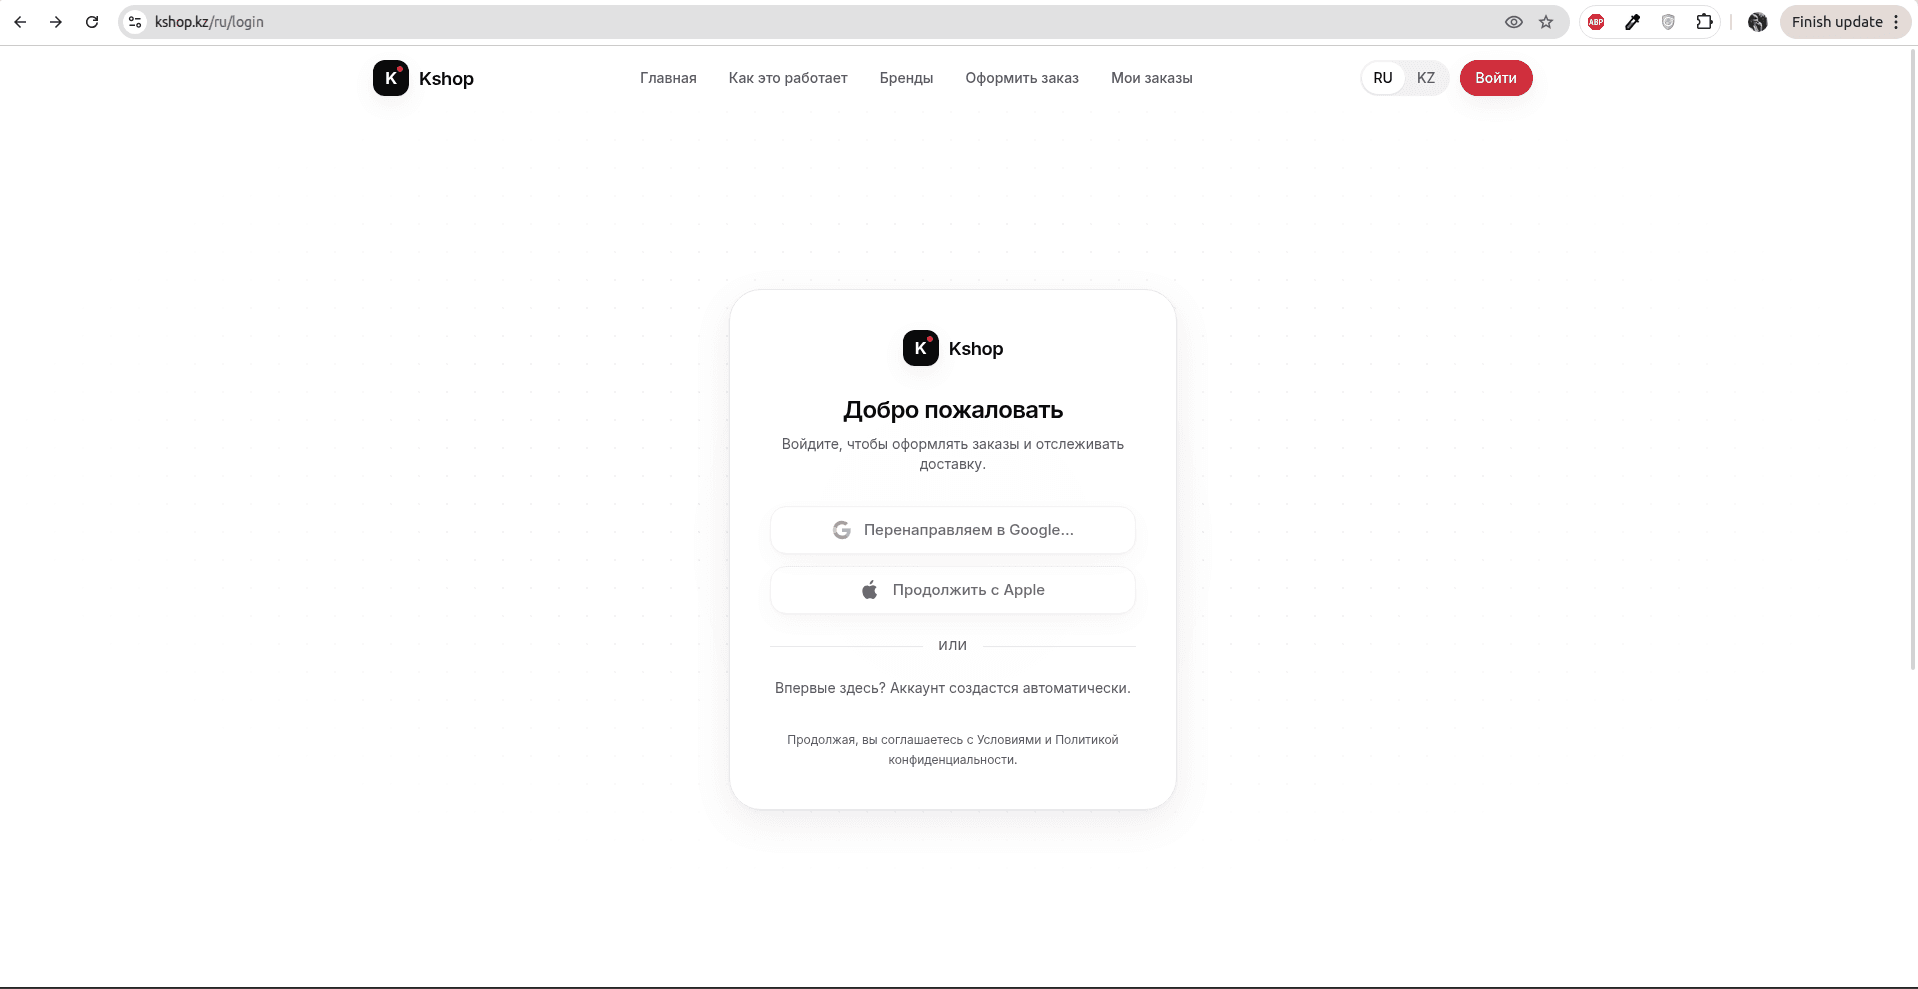
Task: Click the Перенаправляем в Google button
Action: click(x=953, y=530)
